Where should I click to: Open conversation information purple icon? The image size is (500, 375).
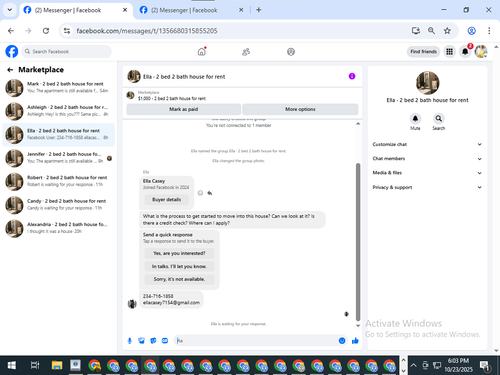click(x=352, y=76)
